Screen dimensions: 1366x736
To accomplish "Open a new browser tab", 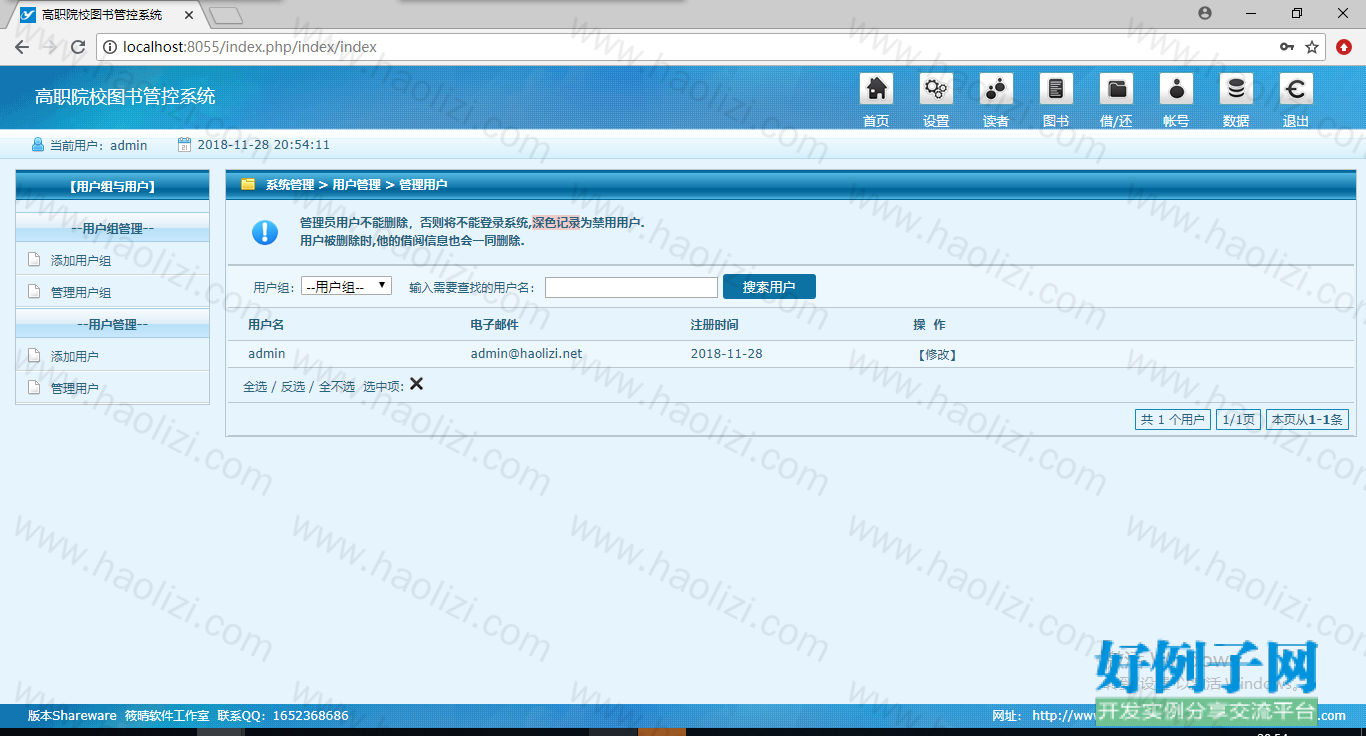I will [x=227, y=15].
